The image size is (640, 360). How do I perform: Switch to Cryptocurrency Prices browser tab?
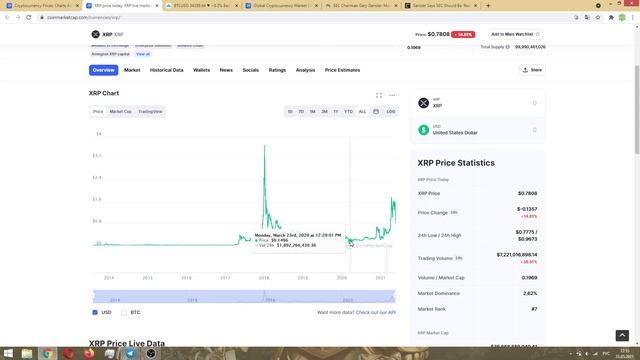[x=41, y=6]
